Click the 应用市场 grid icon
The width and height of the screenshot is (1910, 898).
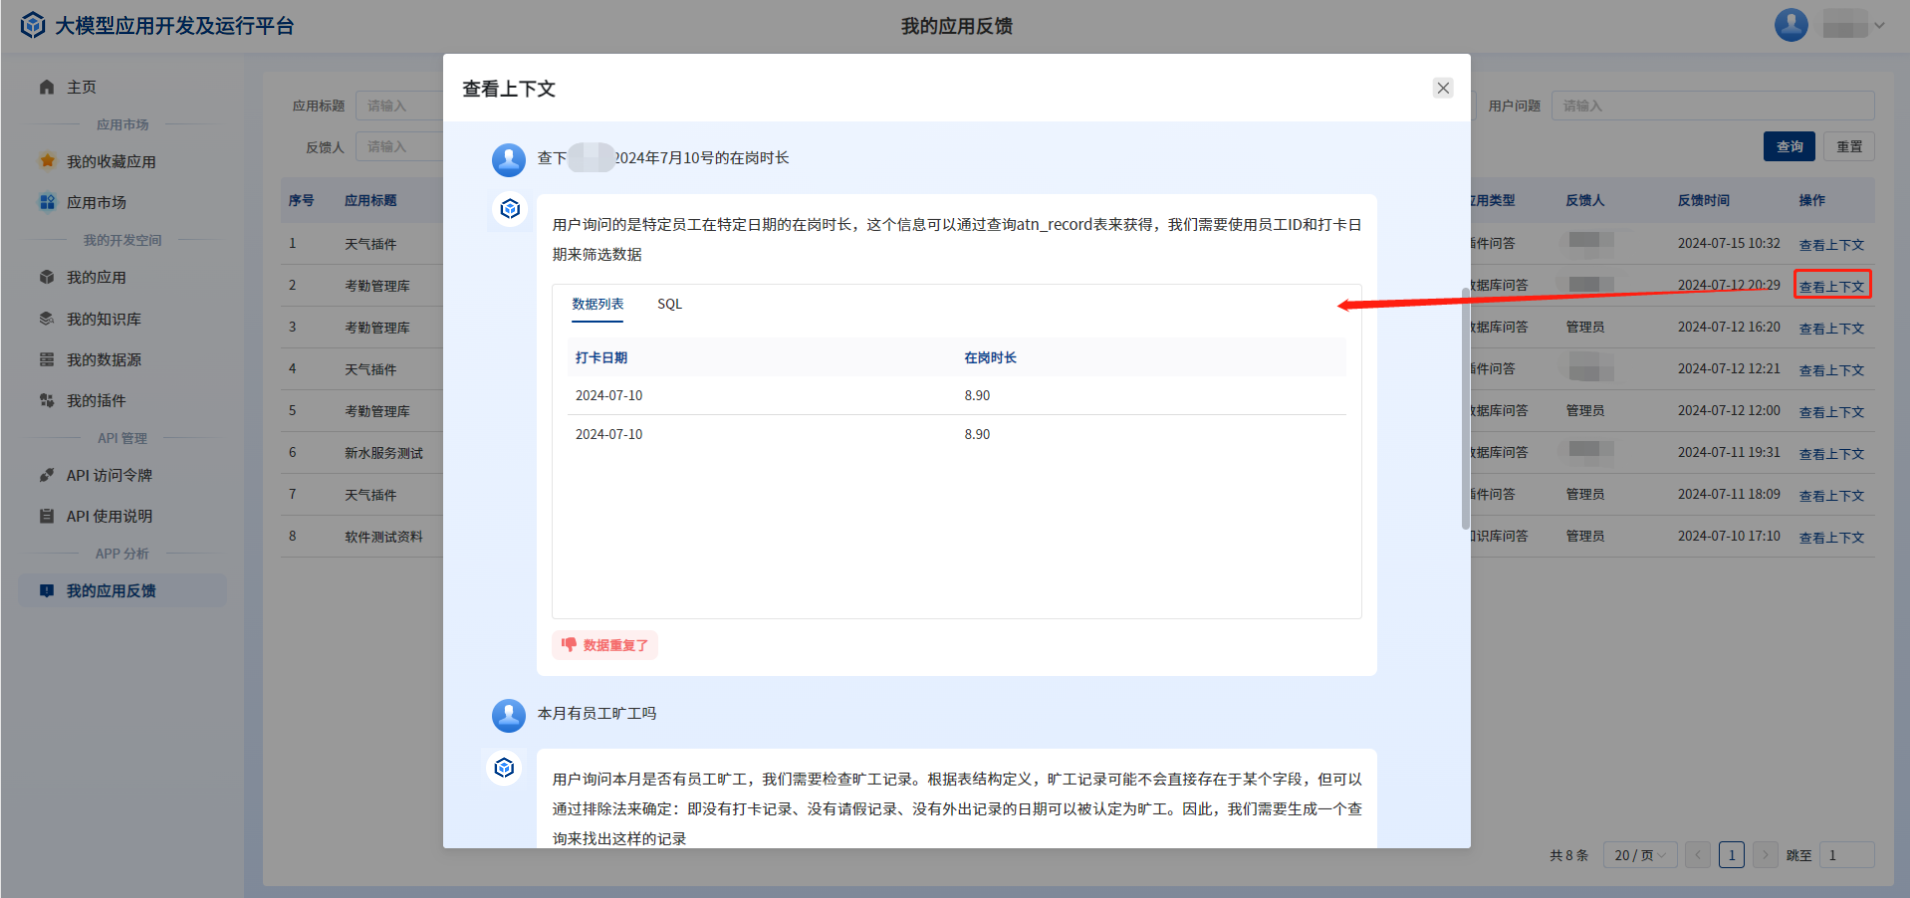click(47, 202)
